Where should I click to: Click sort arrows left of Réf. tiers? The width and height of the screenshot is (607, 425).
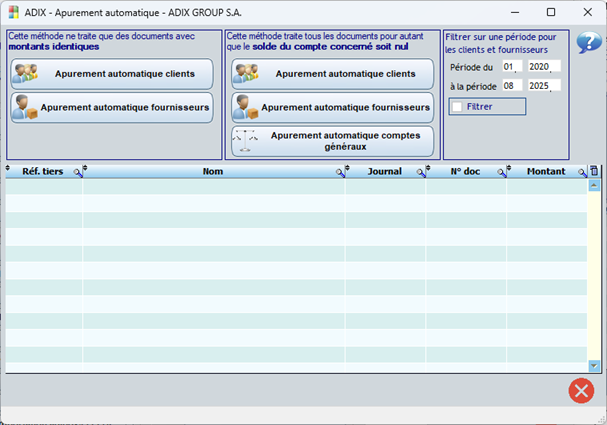coord(8,168)
